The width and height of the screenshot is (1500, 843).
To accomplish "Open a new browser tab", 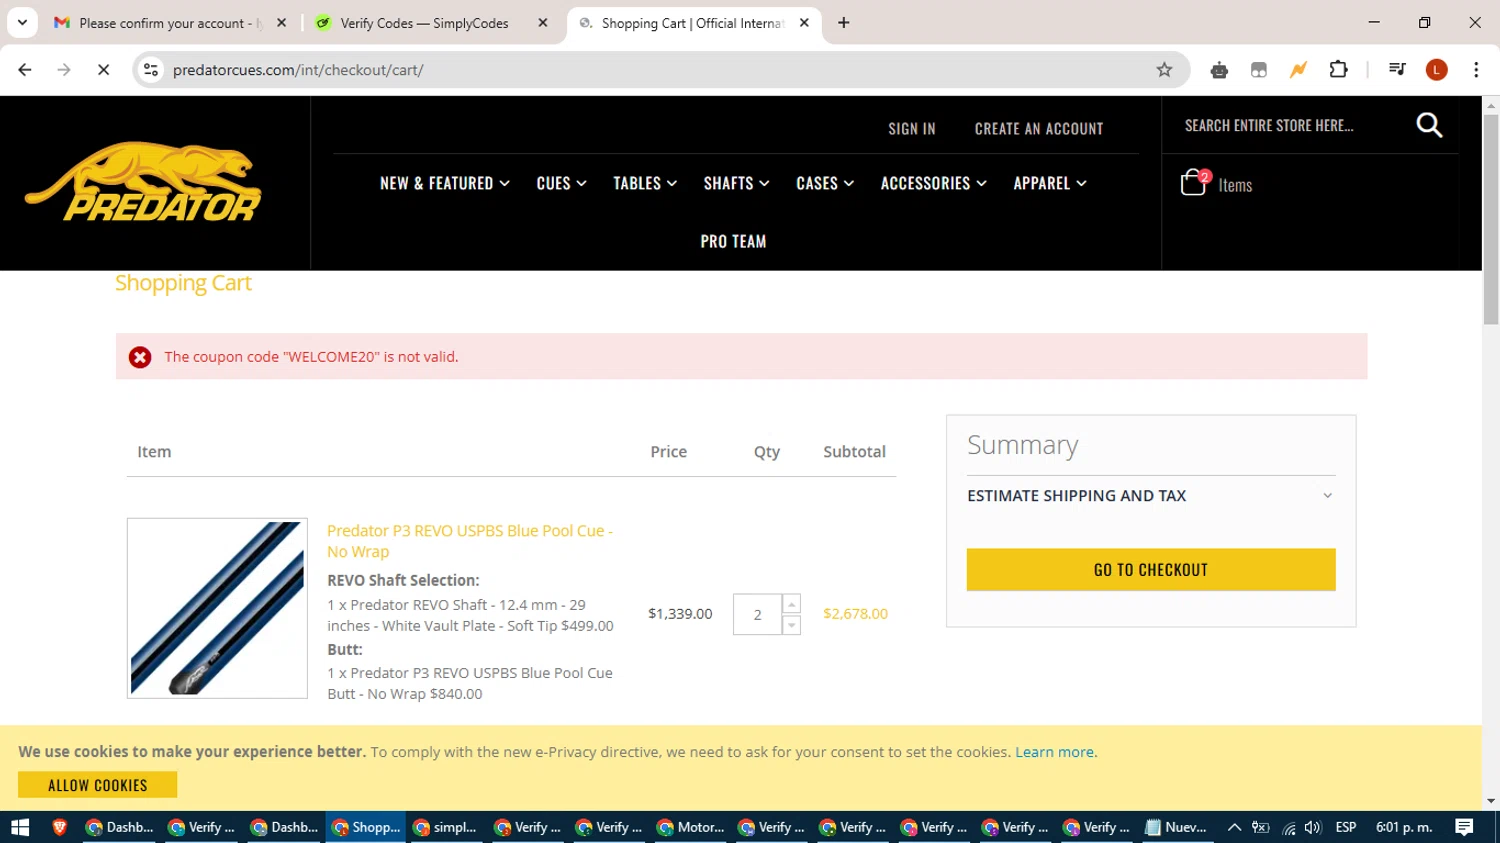I will coord(844,23).
